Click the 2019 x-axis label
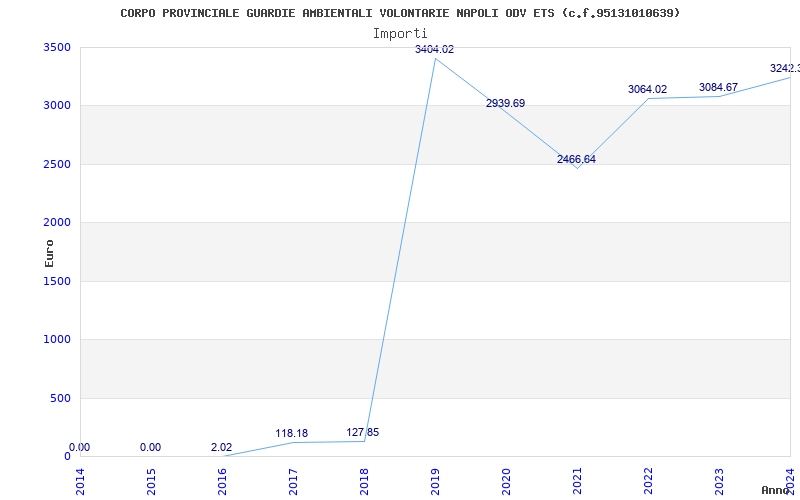This screenshot has width=800, height=500. pos(435,481)
